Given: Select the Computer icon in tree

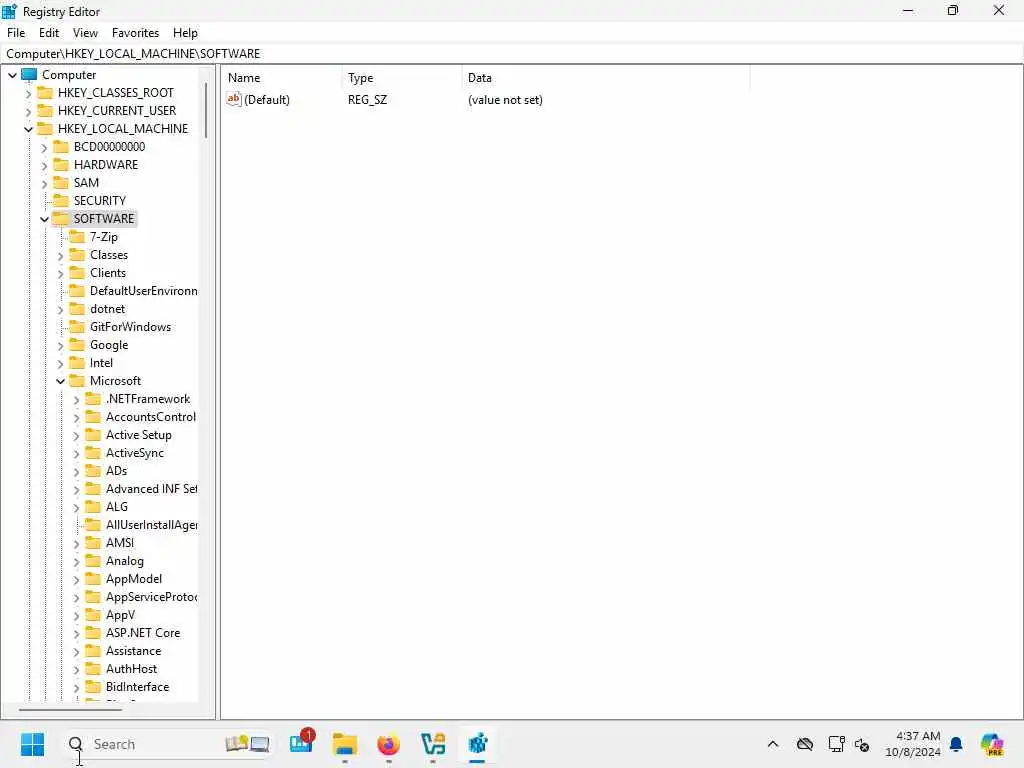Looking at the screenshot, I should (x=29, y=74).
